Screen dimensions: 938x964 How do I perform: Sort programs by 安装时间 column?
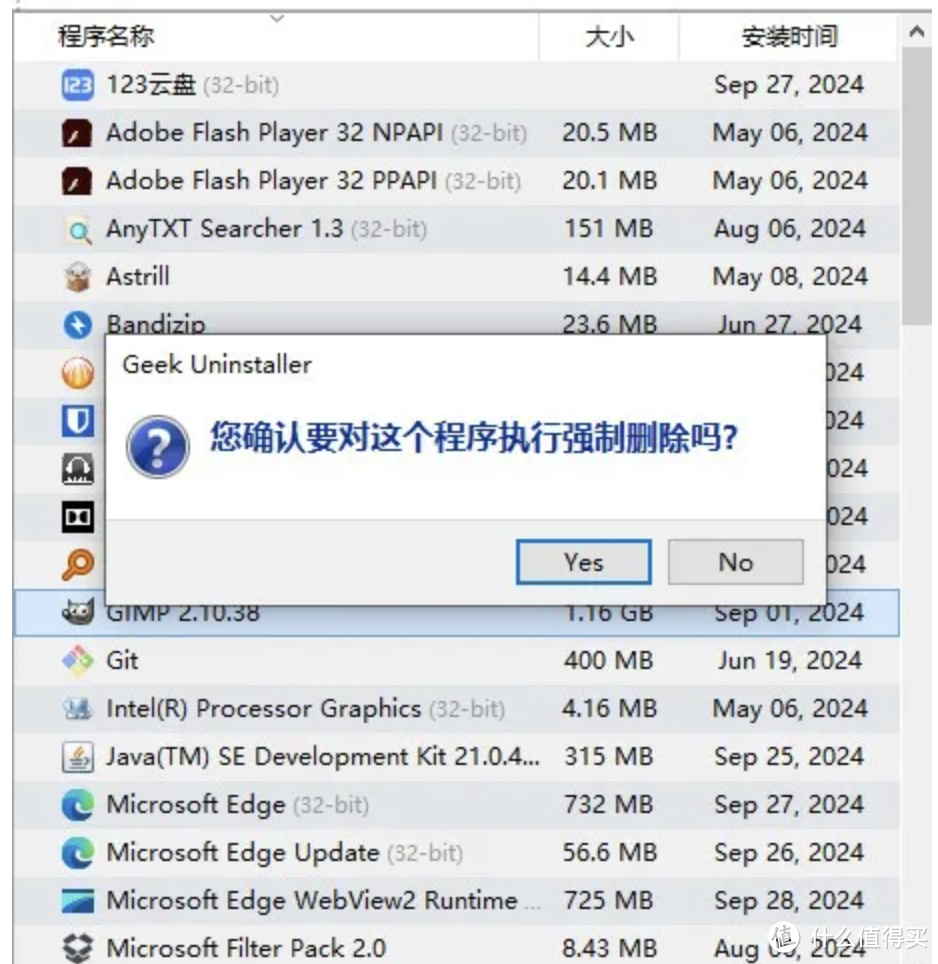click(789, 37)
